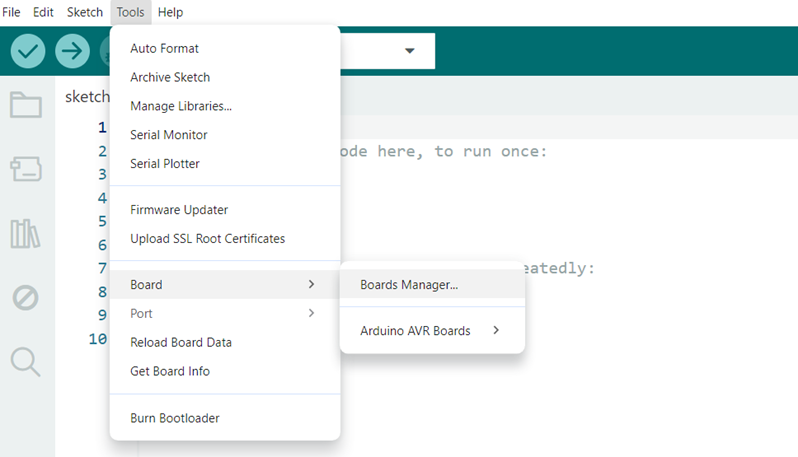Expand the Board submenu chevron
Screen dimensions: 798x457
(x=311, y=284)
